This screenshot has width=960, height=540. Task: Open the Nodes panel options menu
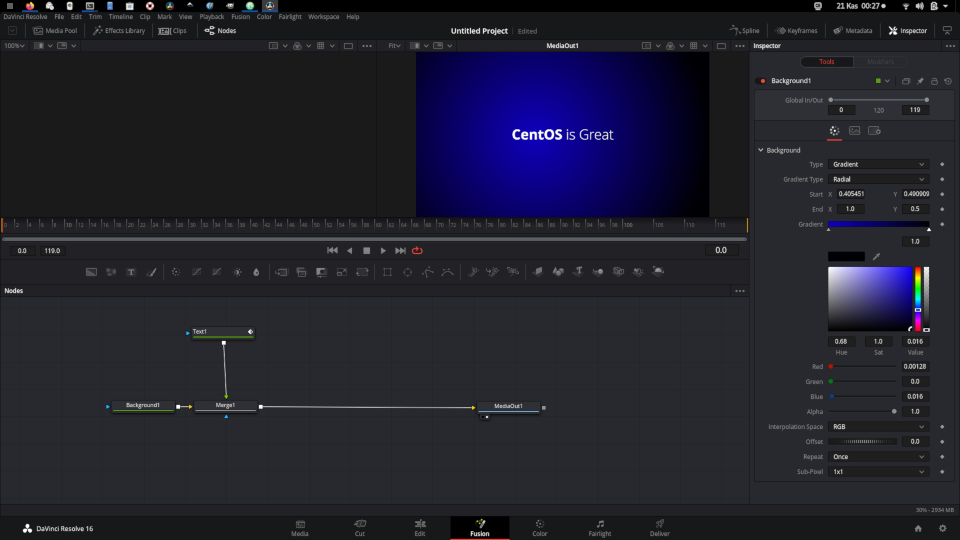[740, 291]
